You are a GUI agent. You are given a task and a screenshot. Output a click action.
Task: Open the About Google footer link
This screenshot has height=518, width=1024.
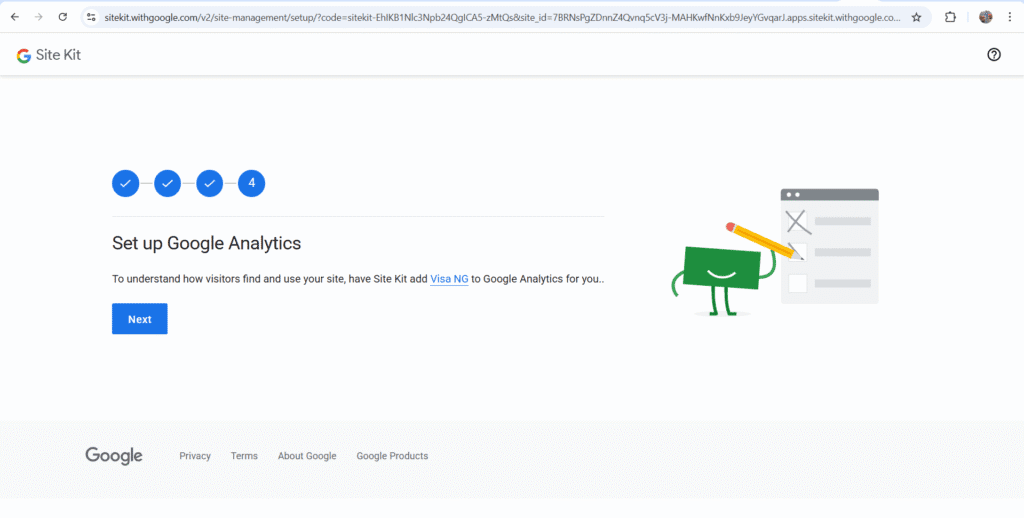tap(307, 456)
